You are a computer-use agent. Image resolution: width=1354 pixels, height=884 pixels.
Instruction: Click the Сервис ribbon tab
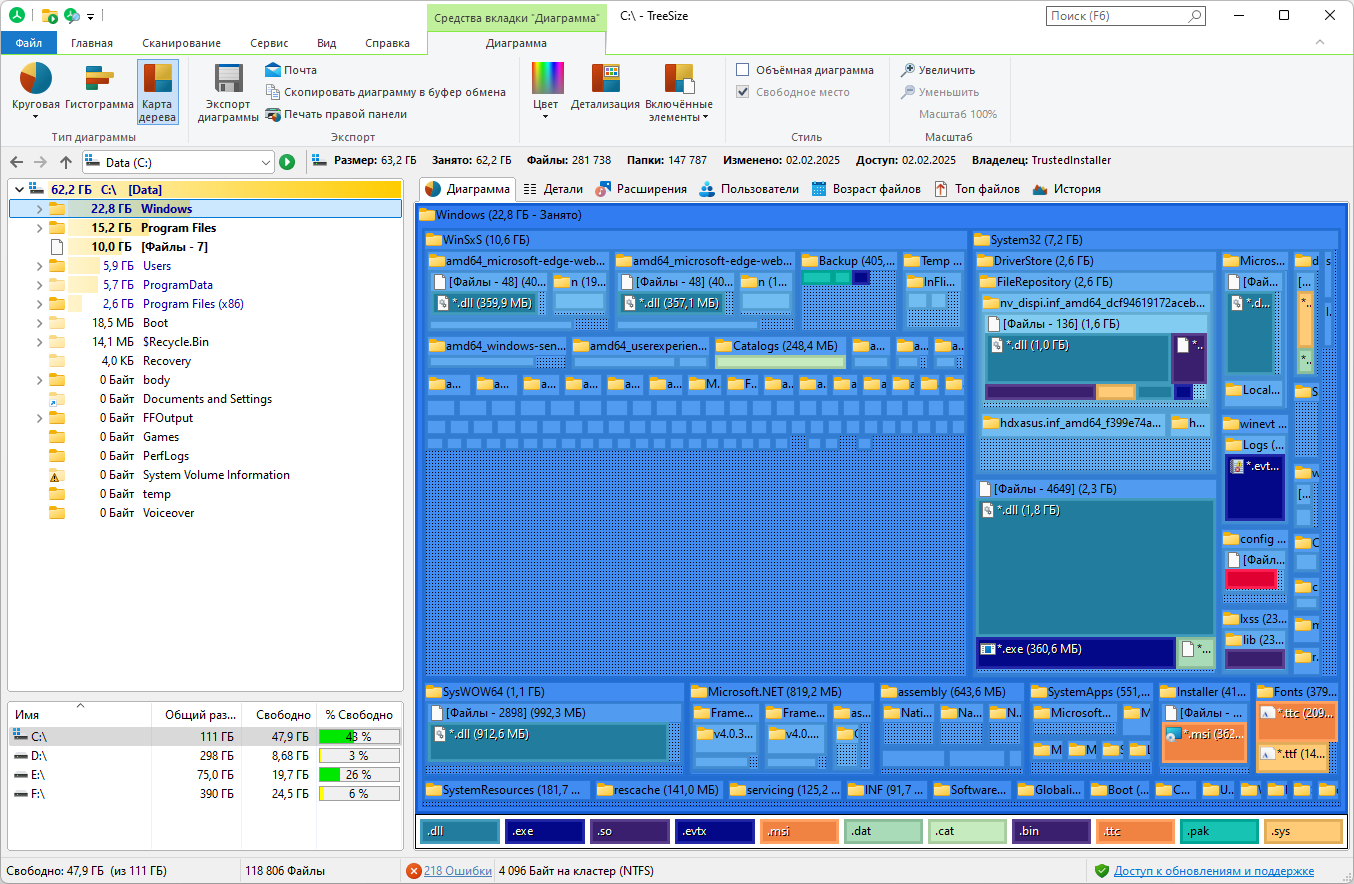[269, 43]
